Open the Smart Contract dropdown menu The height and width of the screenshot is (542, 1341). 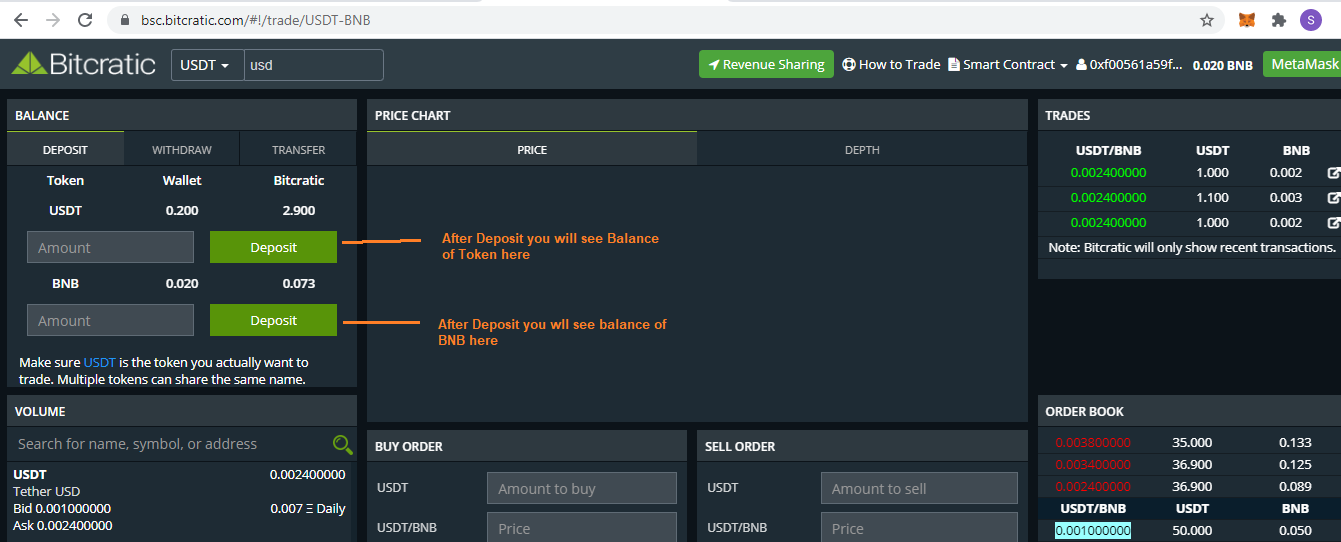click(x=1008, y=64)
